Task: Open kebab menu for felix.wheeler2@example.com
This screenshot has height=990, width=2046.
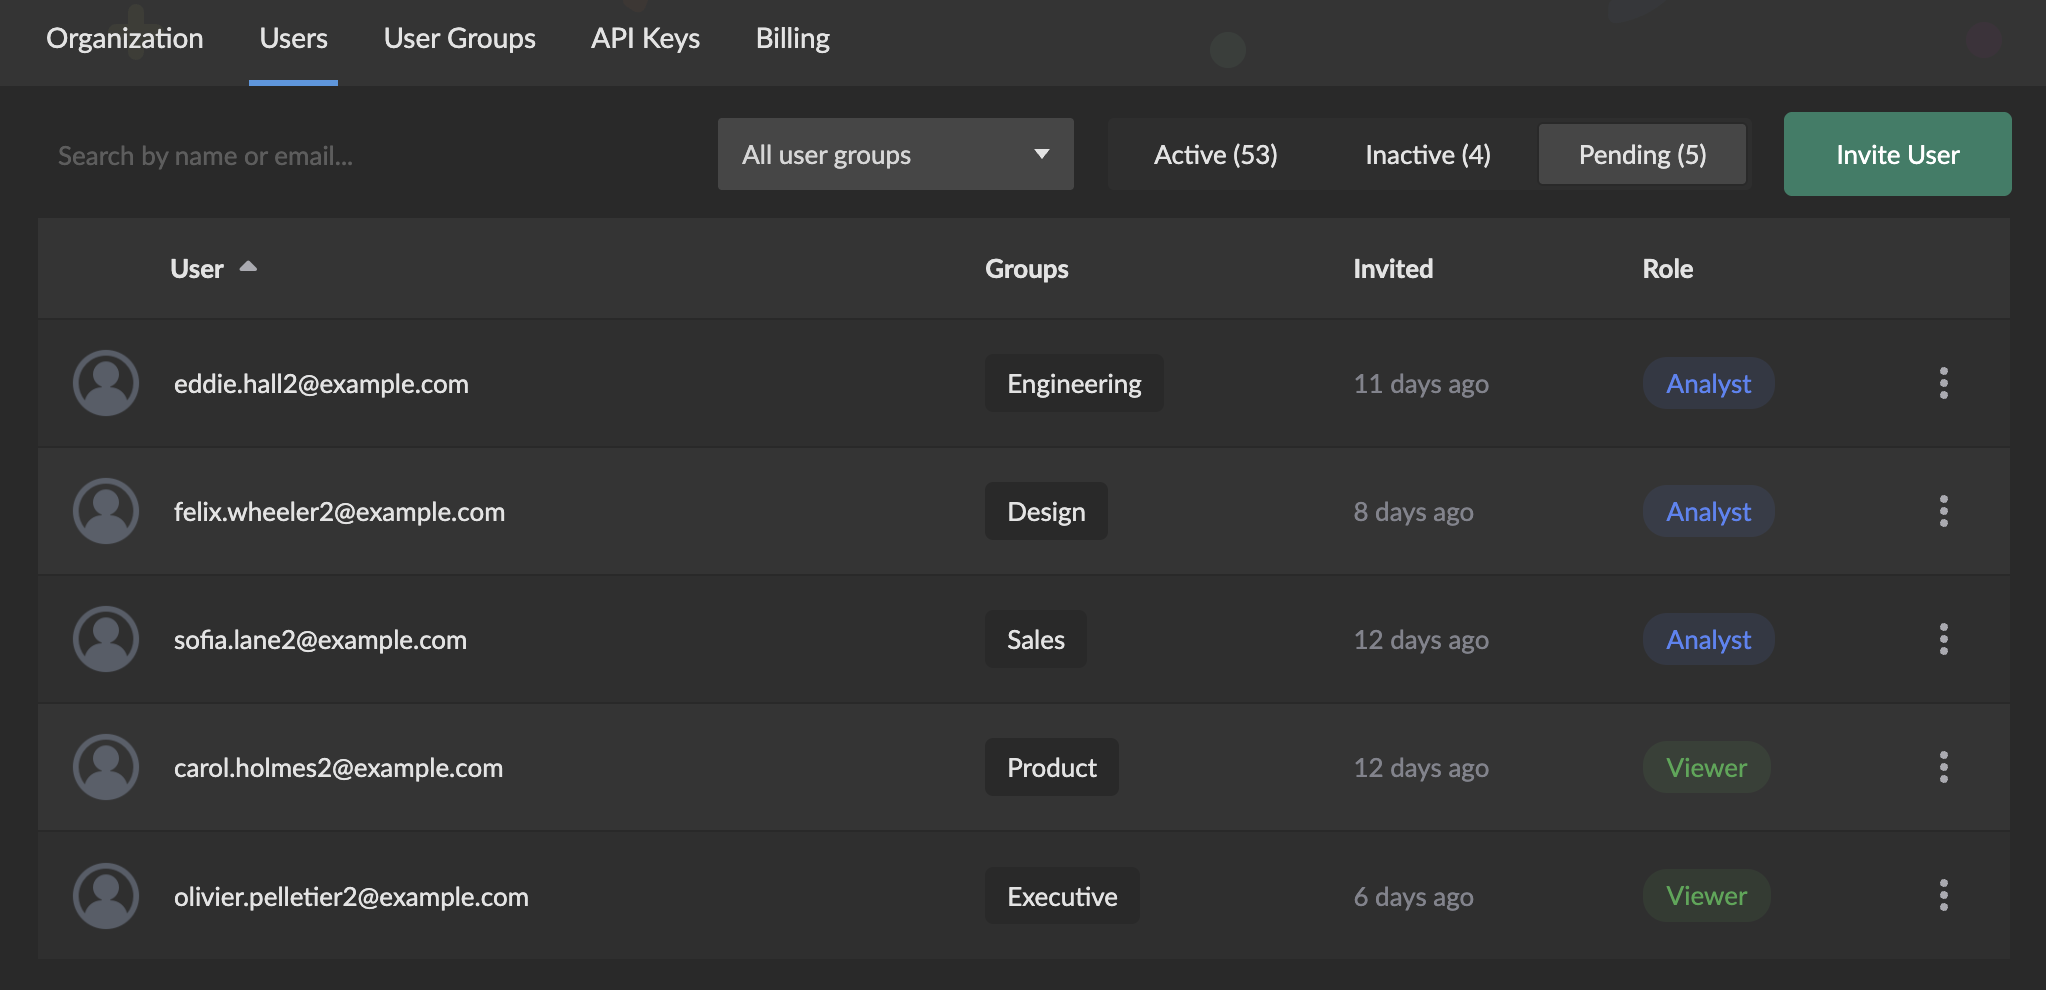Action: click(1943, 511)
